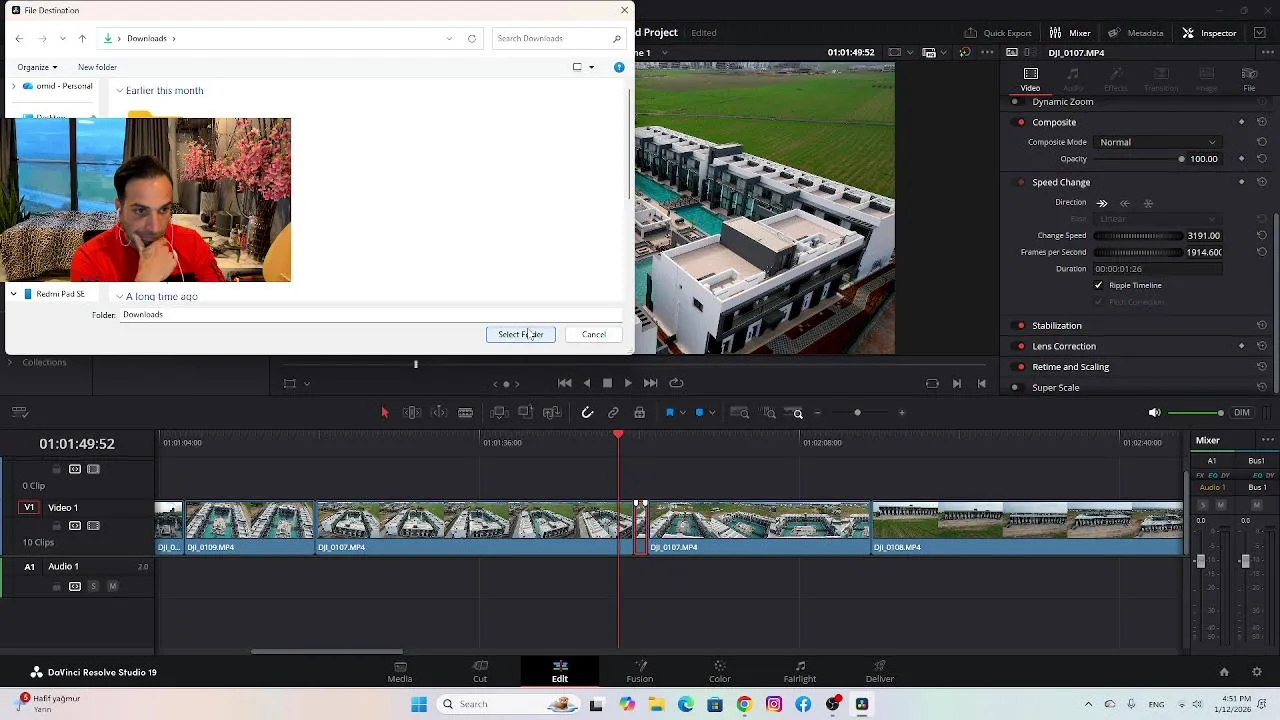The height and width of the screenshot is (720, 1280).
Task: Toggle the Inspector panel
Action: click(1209, 33)
